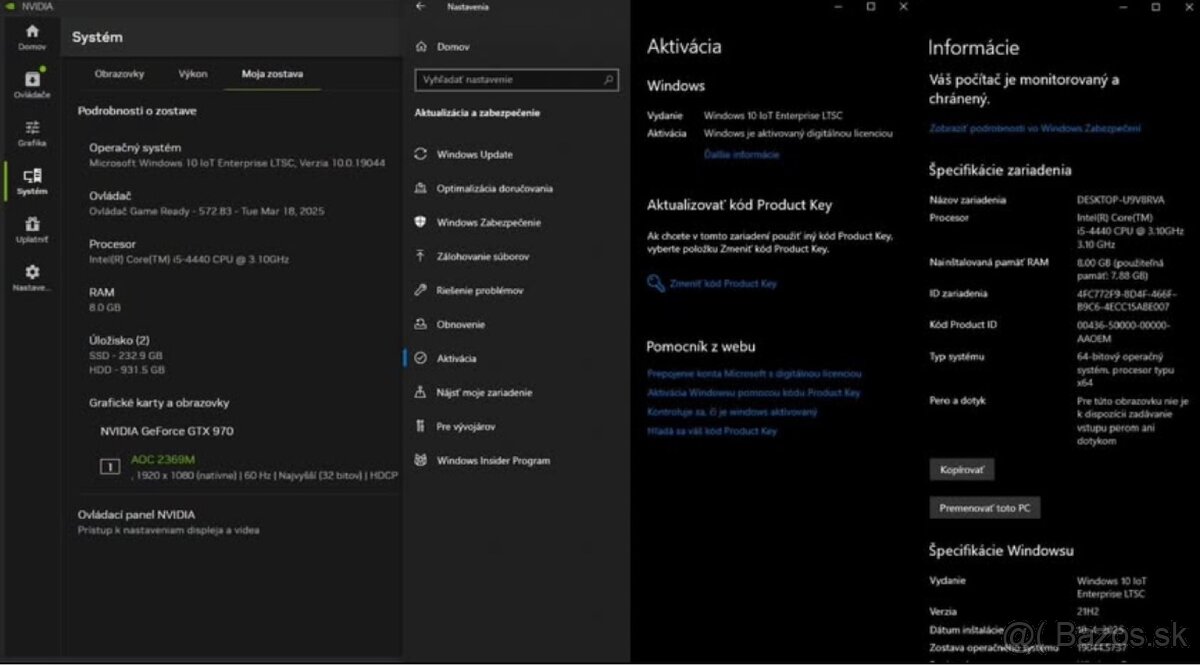Screen dimensions: 1200x665
Task: Open Windows Zabezpečenie in the settings list
Action: click(x=488, y=223)
